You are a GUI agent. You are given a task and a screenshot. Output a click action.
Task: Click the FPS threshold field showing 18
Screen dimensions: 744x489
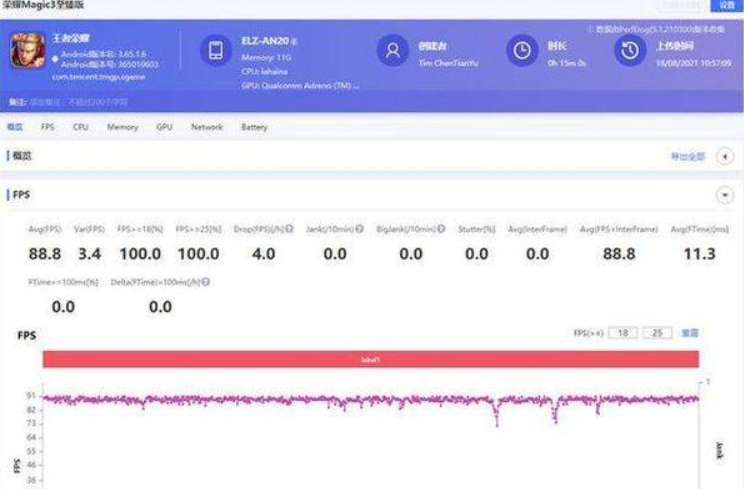point(623,333)
